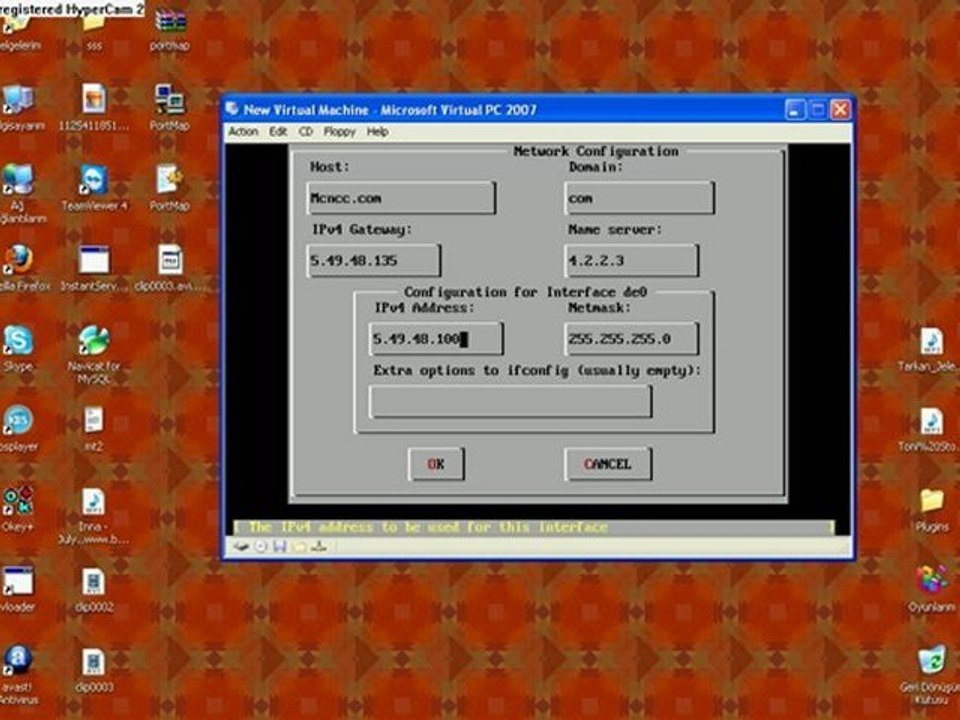Click the shared folder icon in Virtual PC status bar
Screen dimensions: 960x720
pyautogui.click(x=299, y=546)
